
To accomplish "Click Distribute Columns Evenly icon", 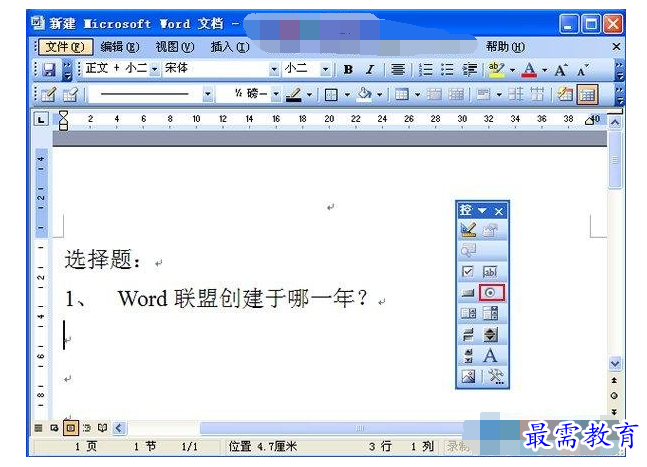I will (x=537, y=95).
